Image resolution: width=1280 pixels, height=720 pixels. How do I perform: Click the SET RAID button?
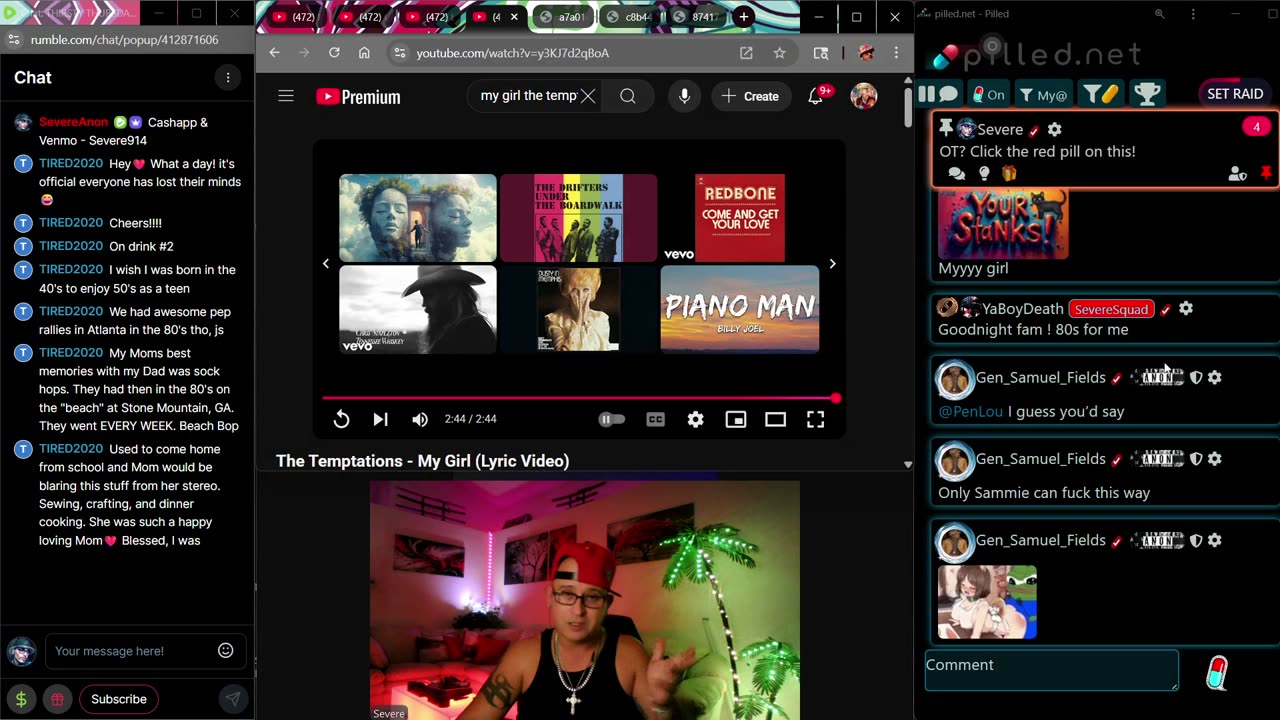pos(1235,93)
